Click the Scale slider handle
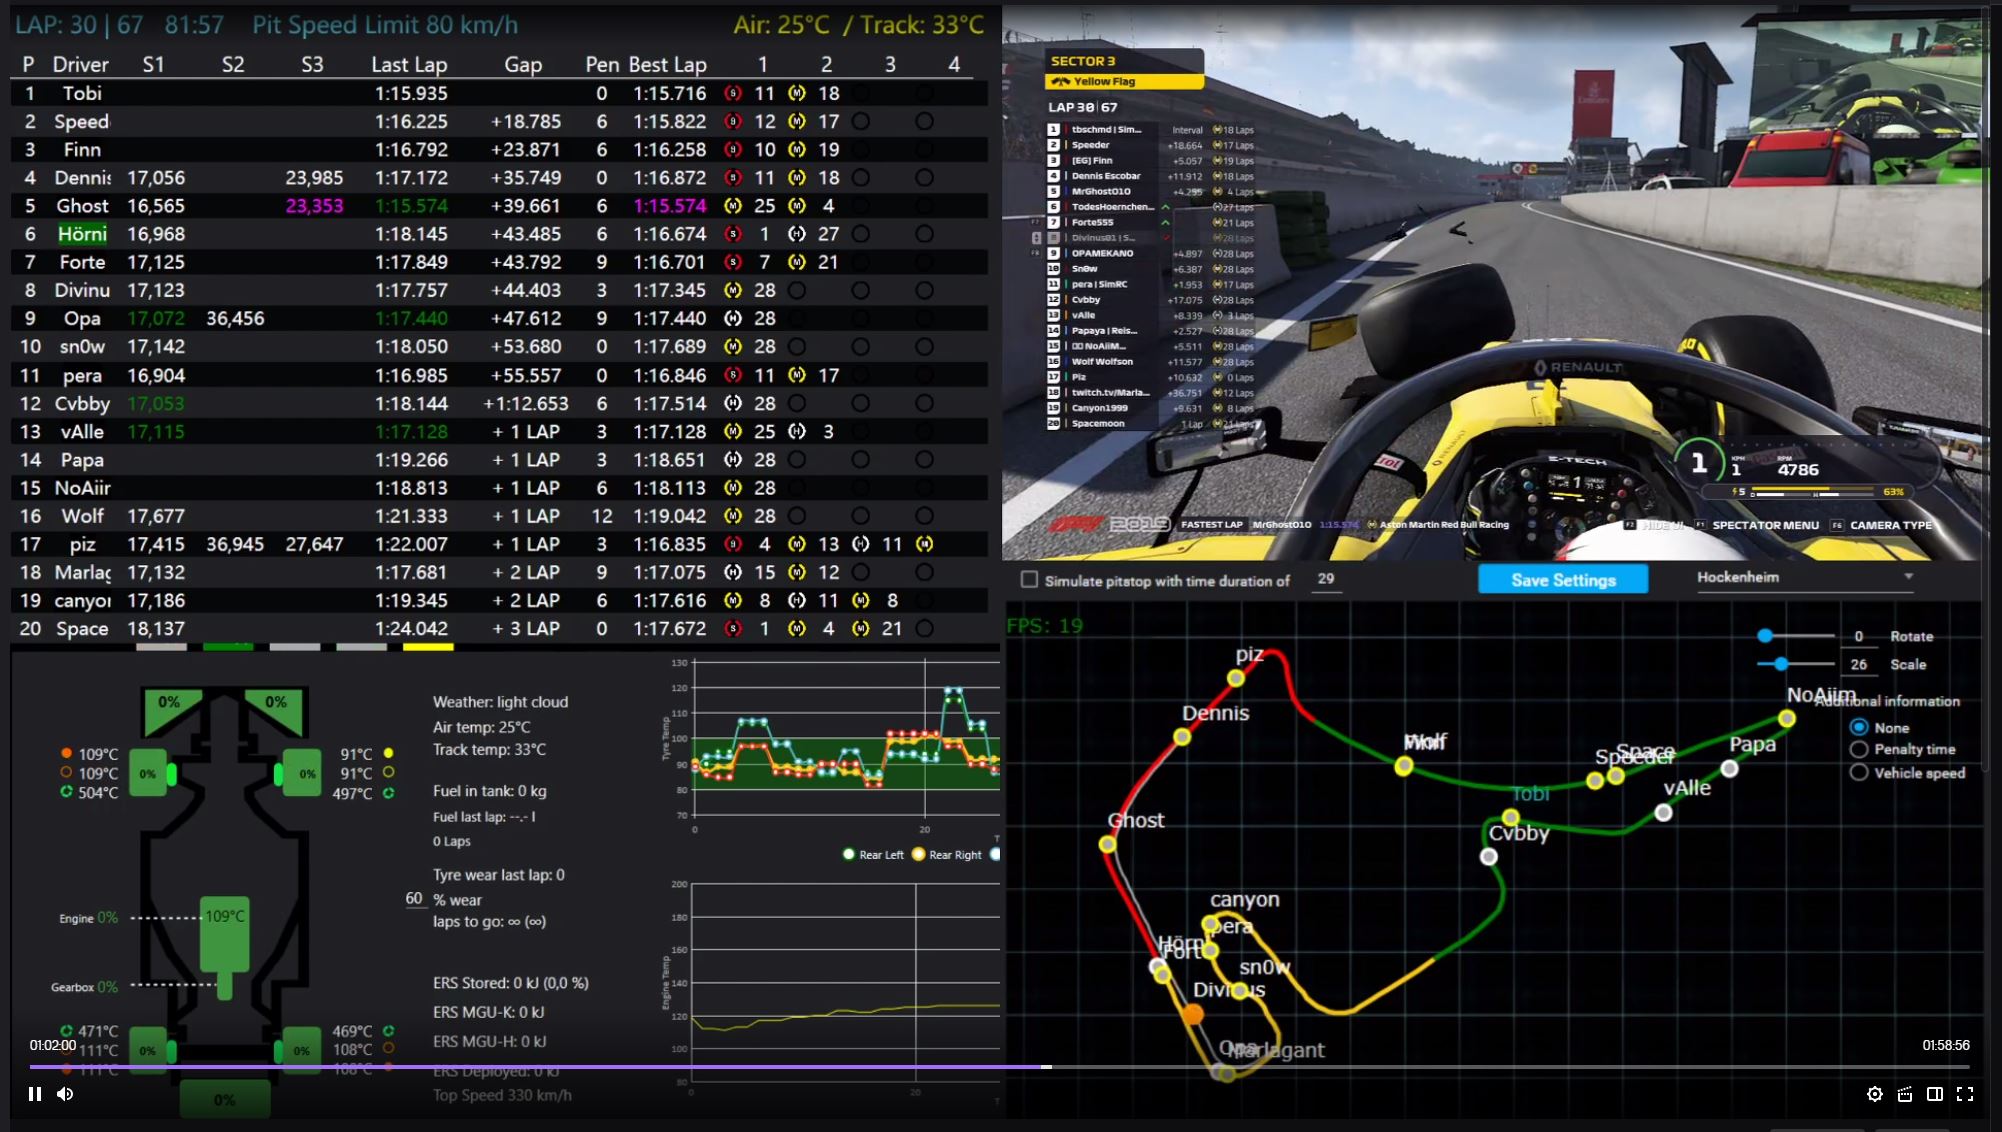 (1781, 664)
